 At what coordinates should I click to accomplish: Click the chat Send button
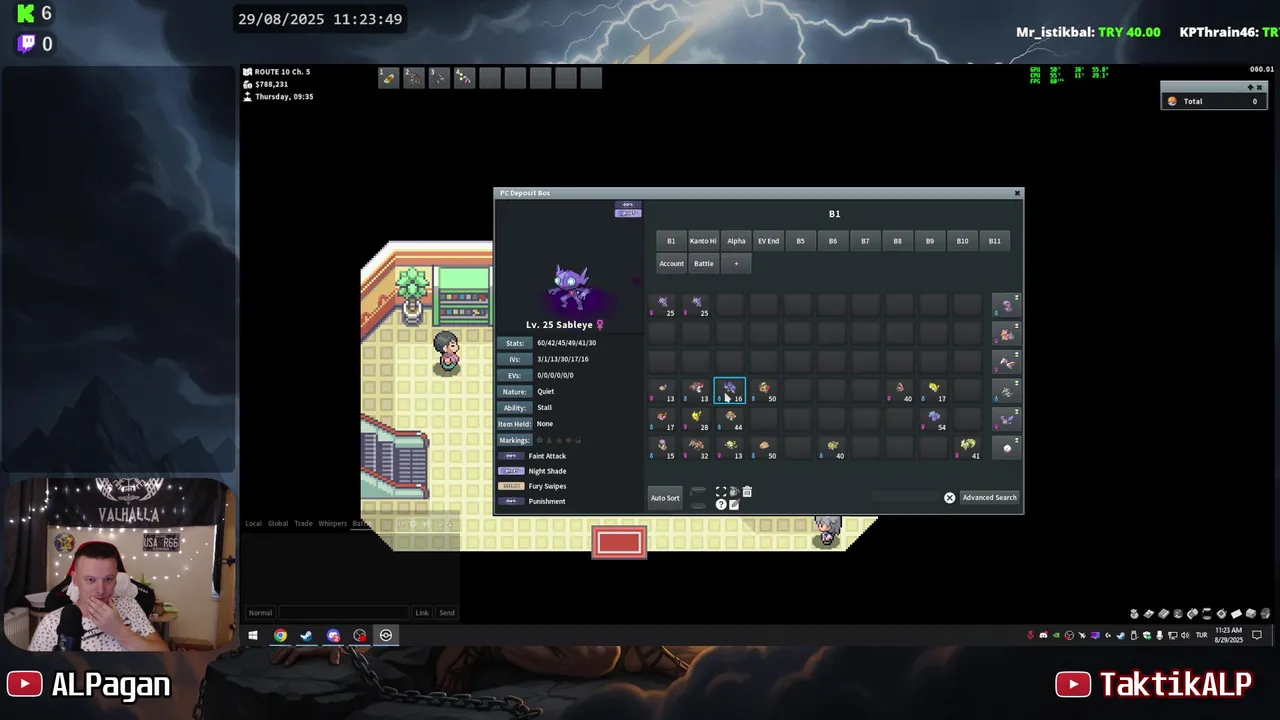pyautogui.click(x=447, y=613)
